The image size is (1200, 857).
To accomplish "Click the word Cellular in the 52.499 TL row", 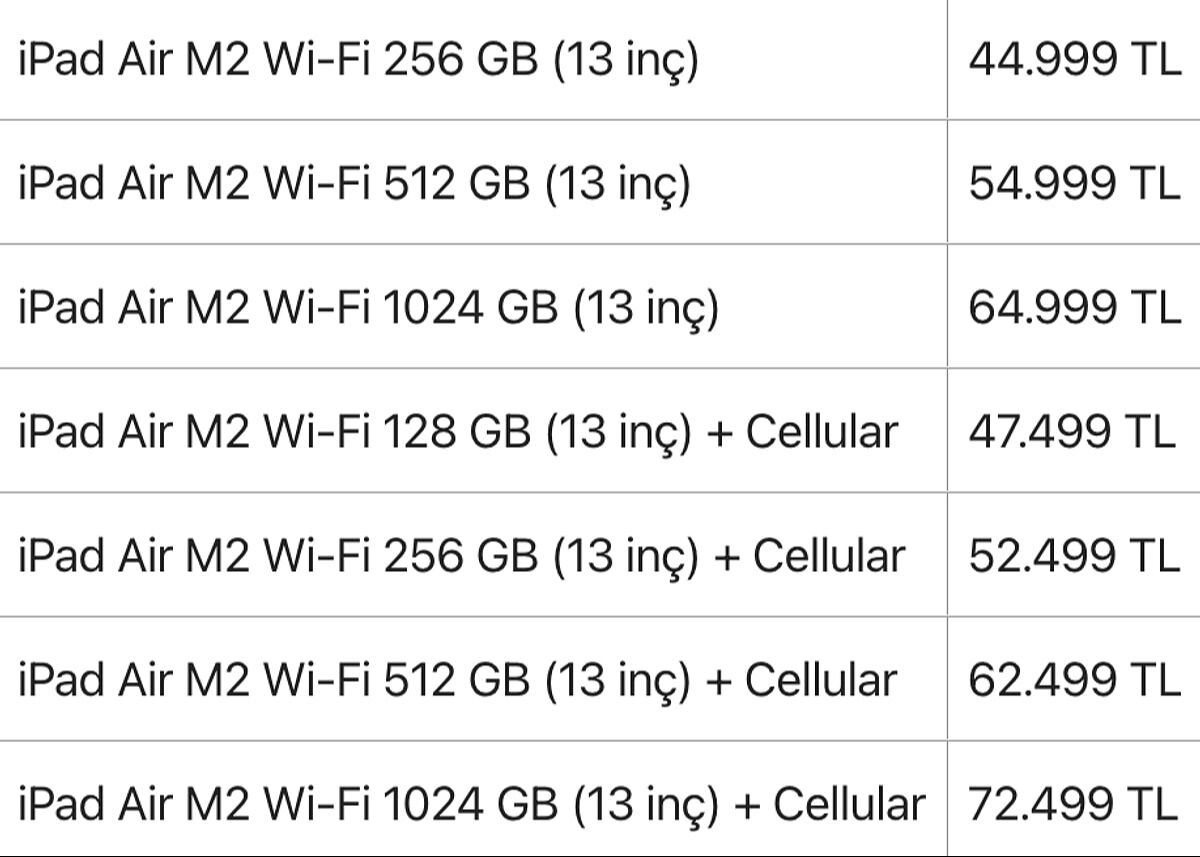I will pos(829,556).
